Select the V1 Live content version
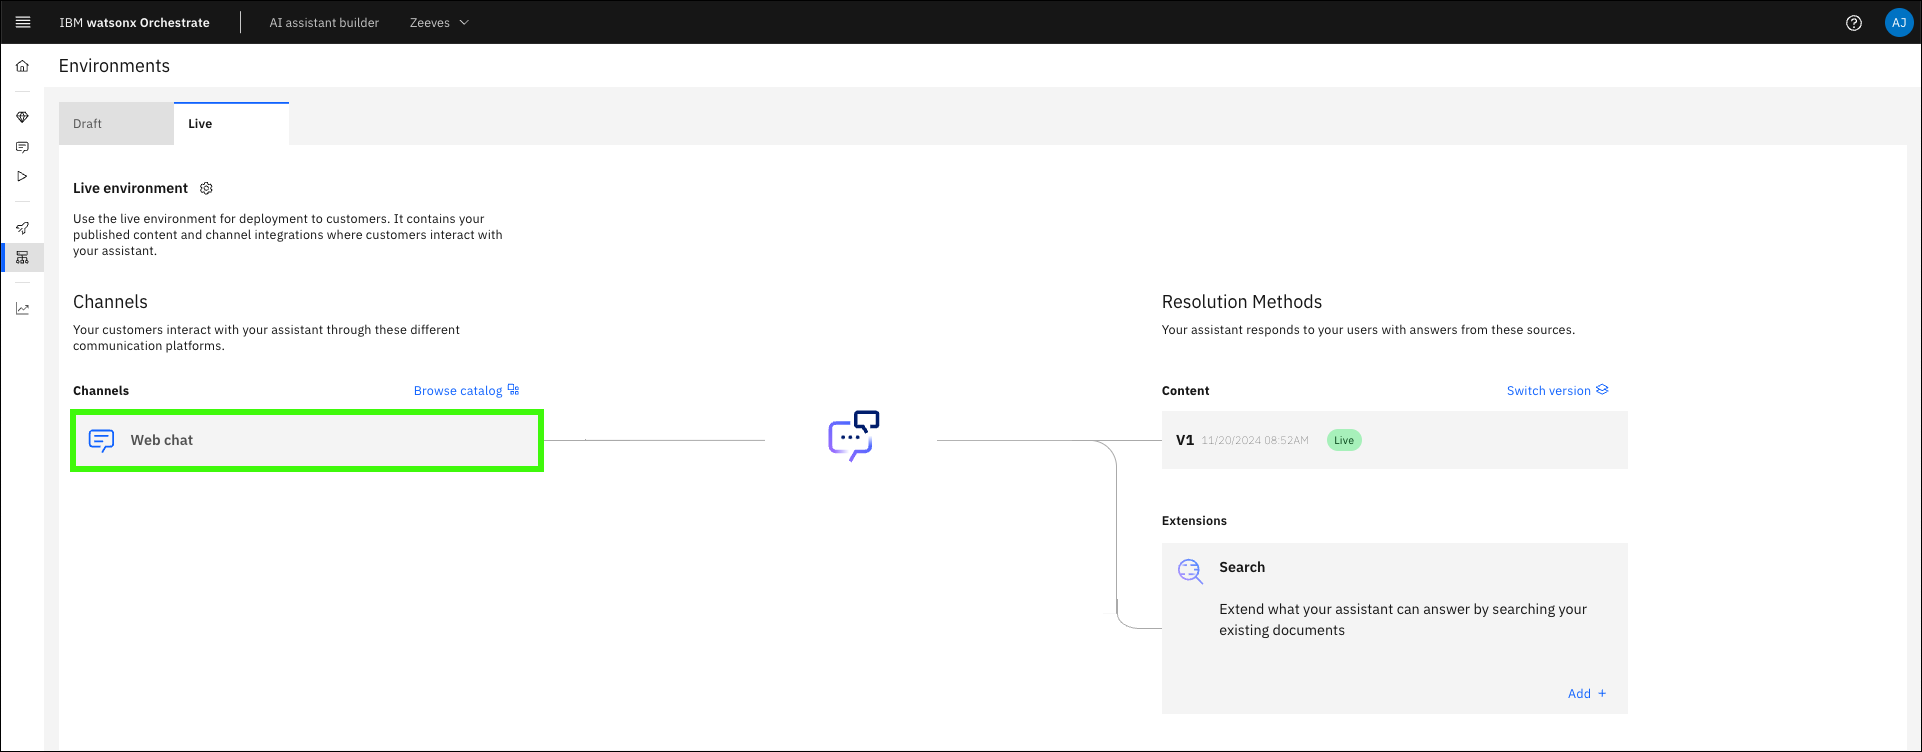The height and width of the screenshot is (752, 1922). (1393, 440)
